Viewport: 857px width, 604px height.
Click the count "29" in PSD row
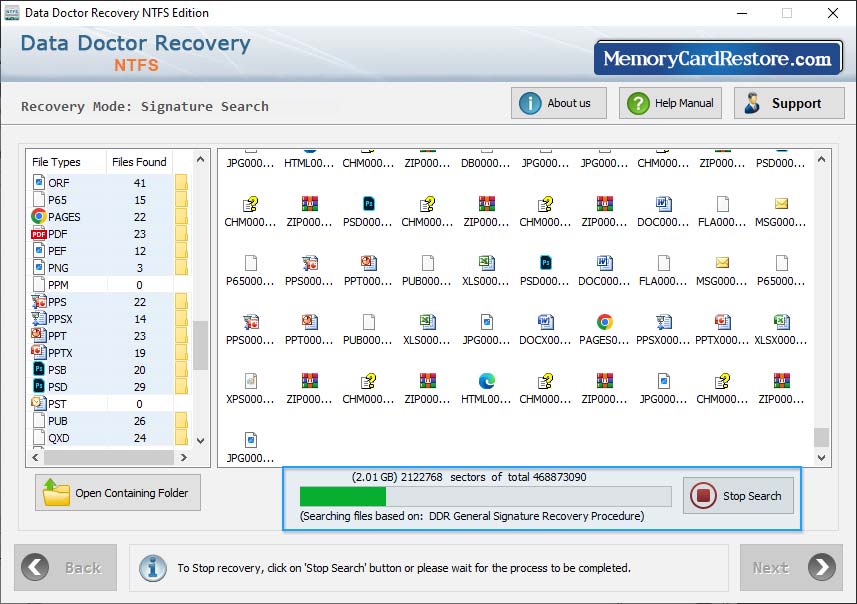coord(140,387)
